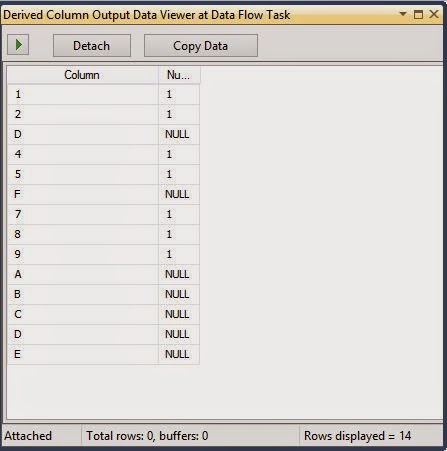Click the Attached status panel
The height and width of the screenshot is (451, 447).
point(41,436)
